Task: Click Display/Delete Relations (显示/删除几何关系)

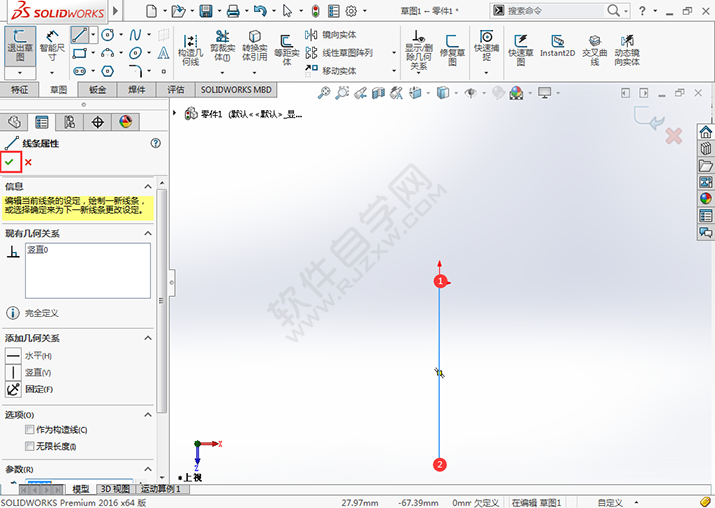Action: (419, 49)
